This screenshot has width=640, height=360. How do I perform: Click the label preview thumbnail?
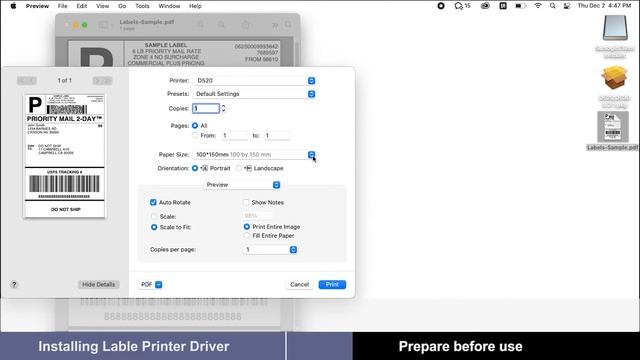64,156
